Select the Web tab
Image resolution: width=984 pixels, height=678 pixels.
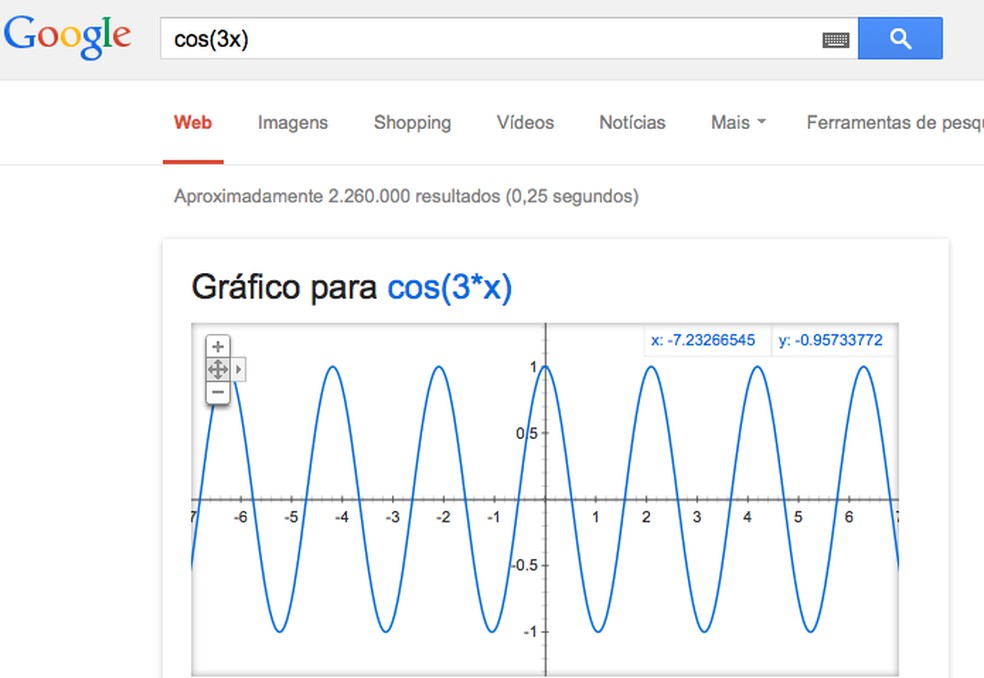point(193,123)
